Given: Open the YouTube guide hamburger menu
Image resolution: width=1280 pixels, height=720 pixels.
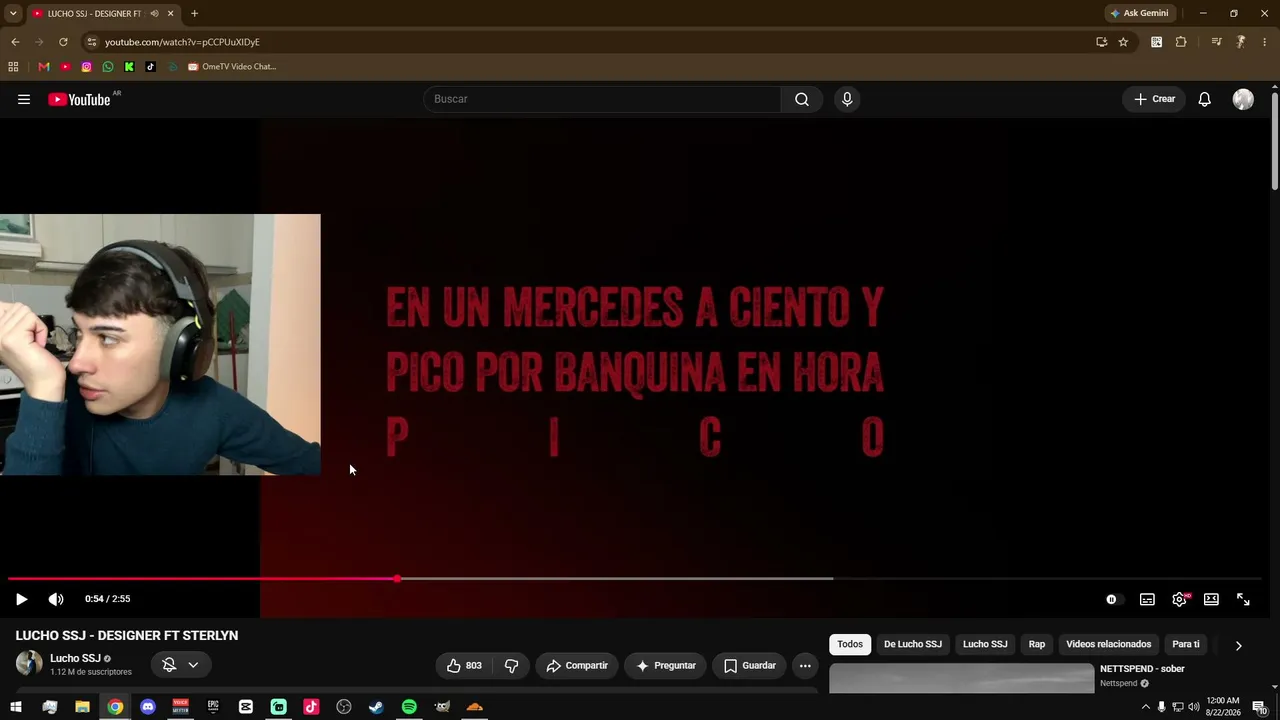Looking at the screenshot, I should click(24, 99).
